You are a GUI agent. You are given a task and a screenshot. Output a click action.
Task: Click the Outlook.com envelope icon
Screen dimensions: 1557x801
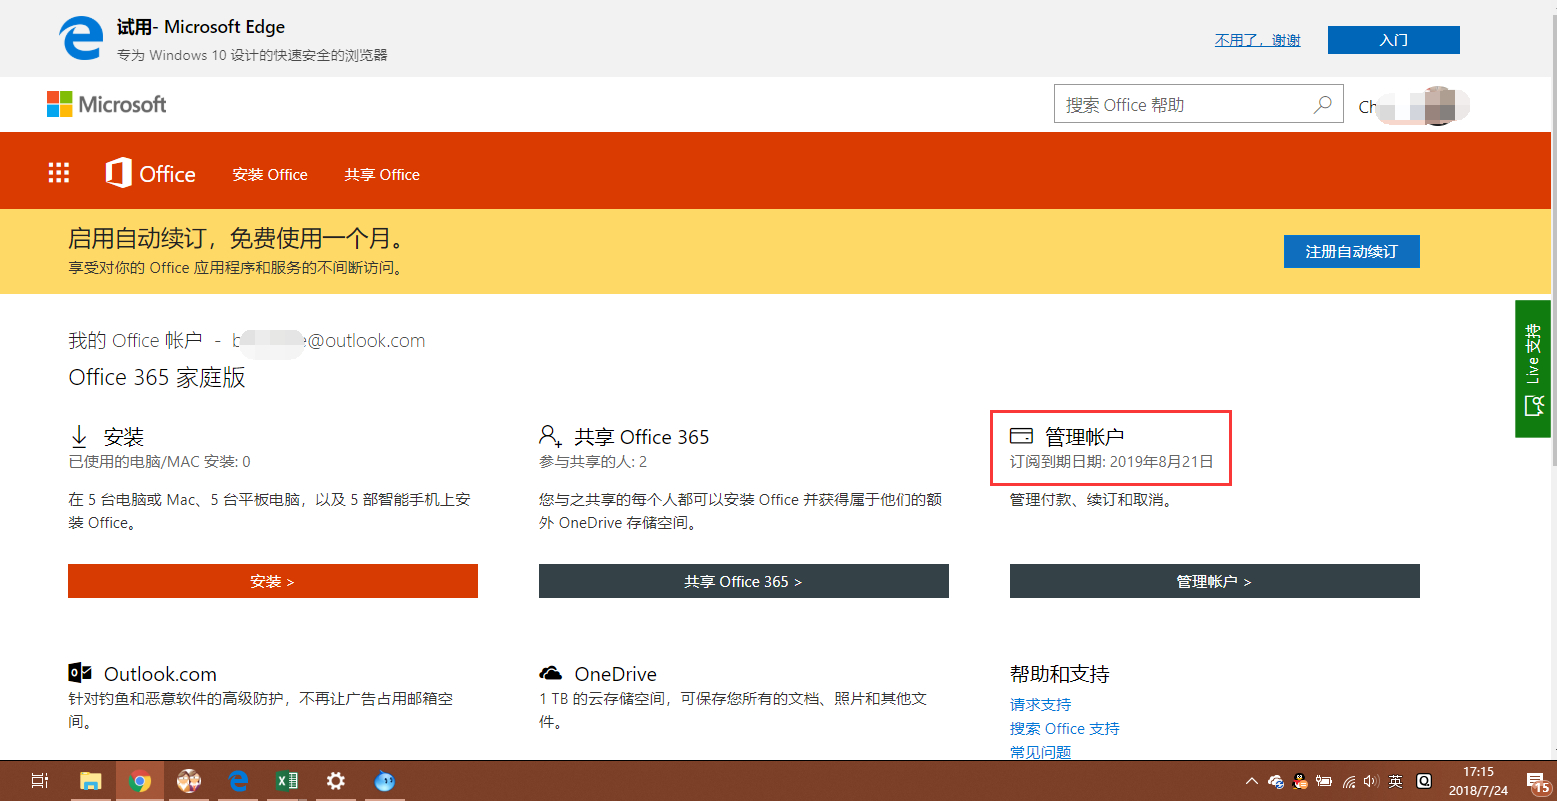coord(80,673)
